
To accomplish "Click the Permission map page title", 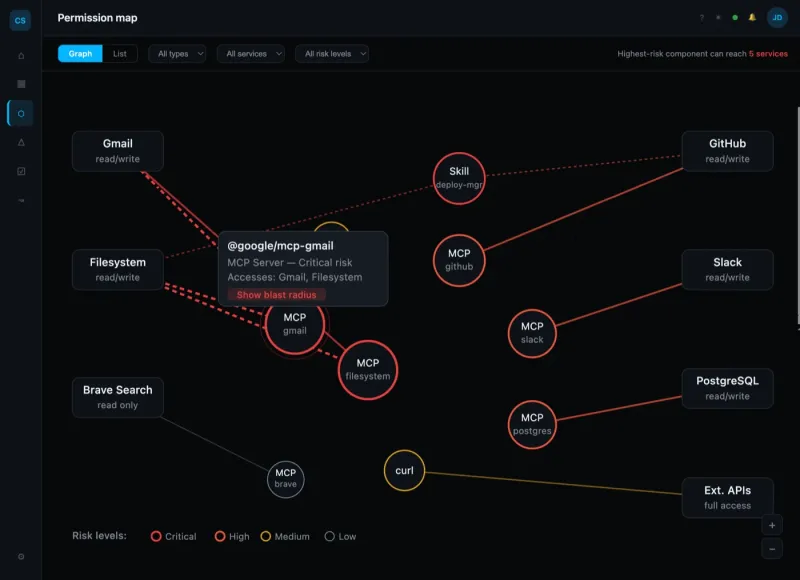I will [x=97, y=18].
